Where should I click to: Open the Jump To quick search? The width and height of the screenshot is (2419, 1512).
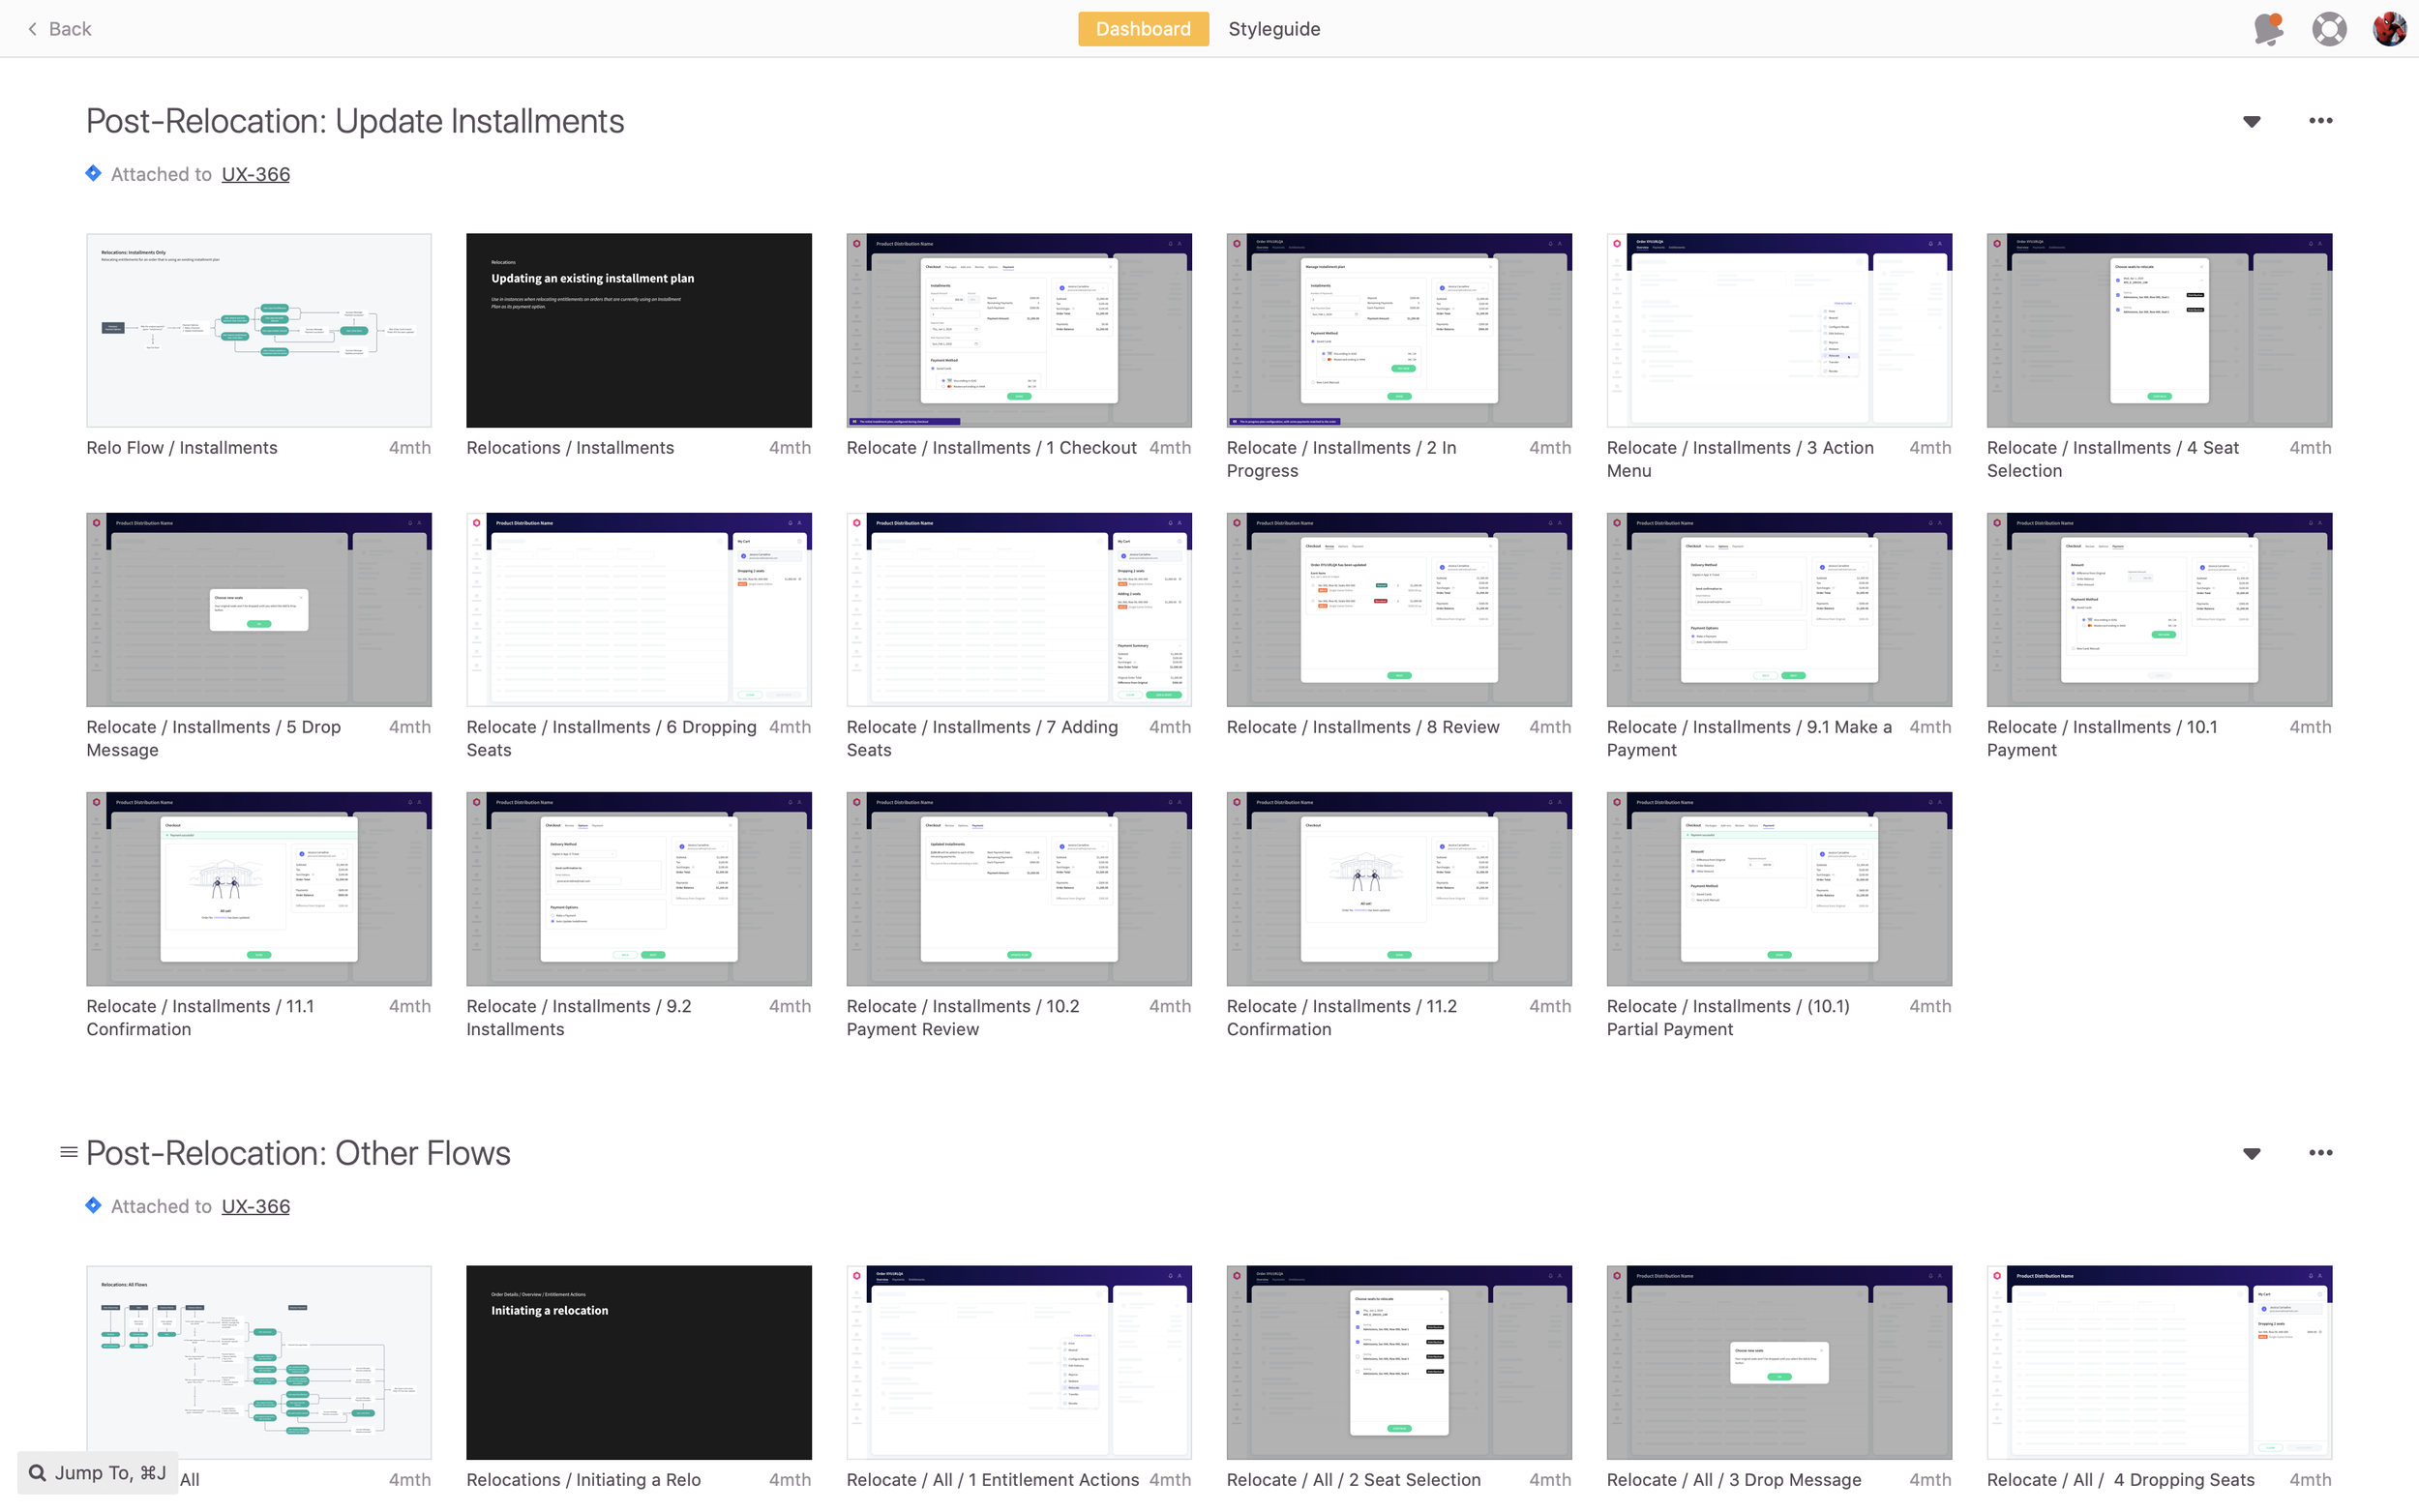pyautogui.click(x=98, y=1473)
